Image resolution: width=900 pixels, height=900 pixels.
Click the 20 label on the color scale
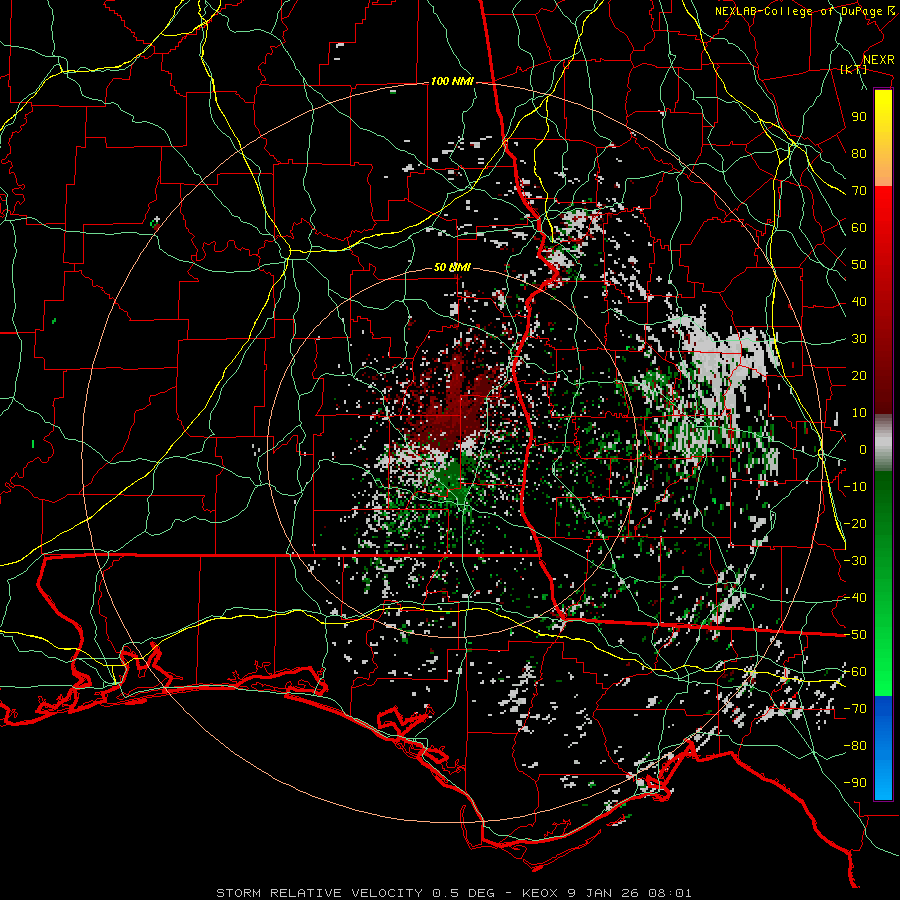[859, 376]
